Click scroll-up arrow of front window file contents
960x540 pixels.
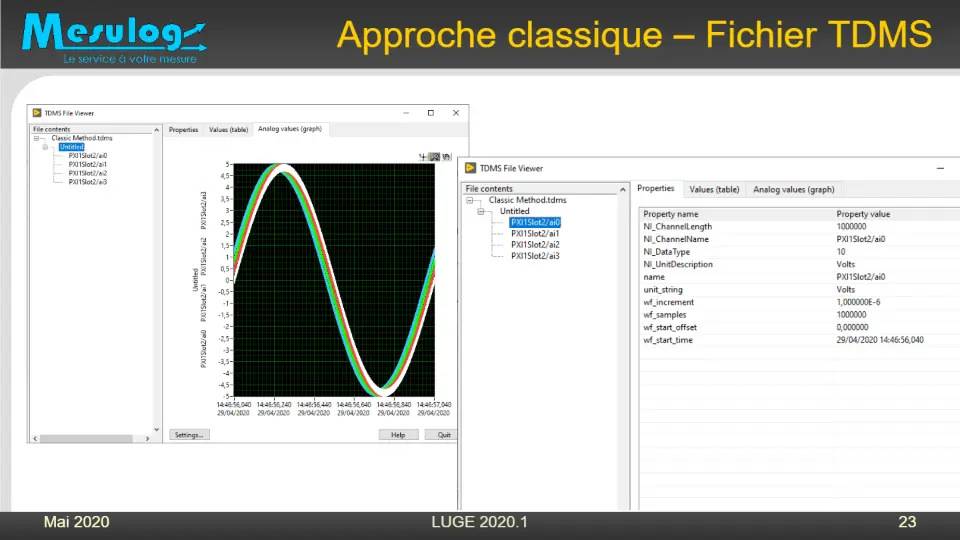[x=623, y=189]
